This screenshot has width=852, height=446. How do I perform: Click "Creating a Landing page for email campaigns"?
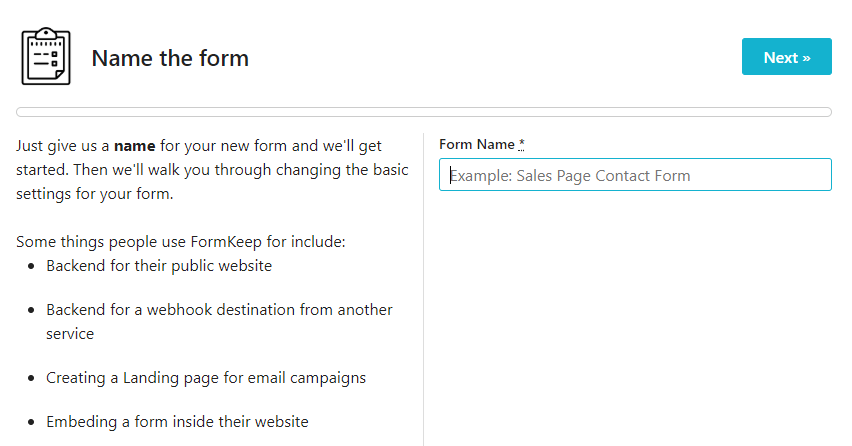206,378
